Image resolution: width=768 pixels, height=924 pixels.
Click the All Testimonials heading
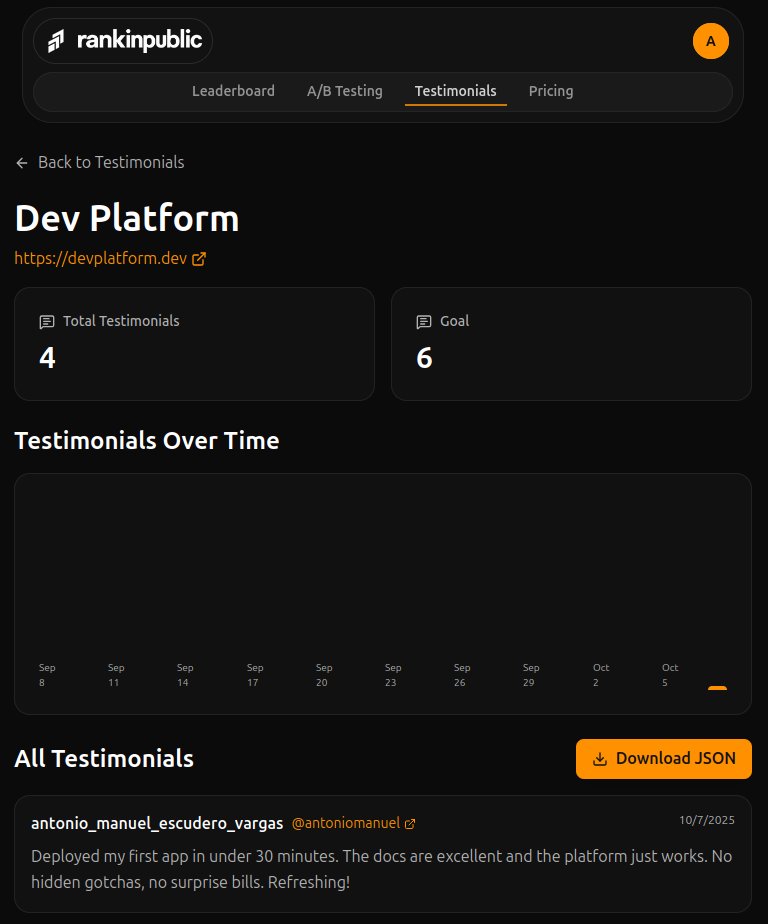coord(104,759)
